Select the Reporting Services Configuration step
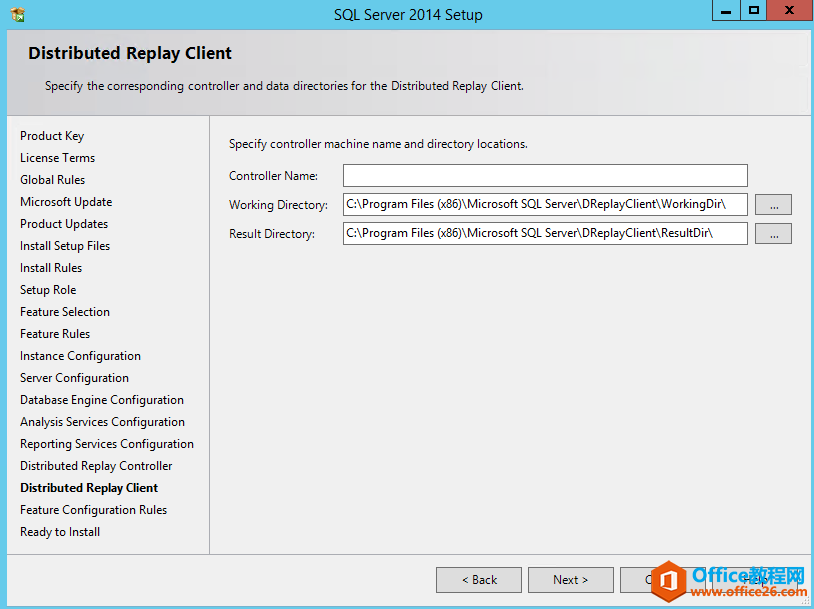This screenshot has height=609, width=814. (x=107, y=444)
